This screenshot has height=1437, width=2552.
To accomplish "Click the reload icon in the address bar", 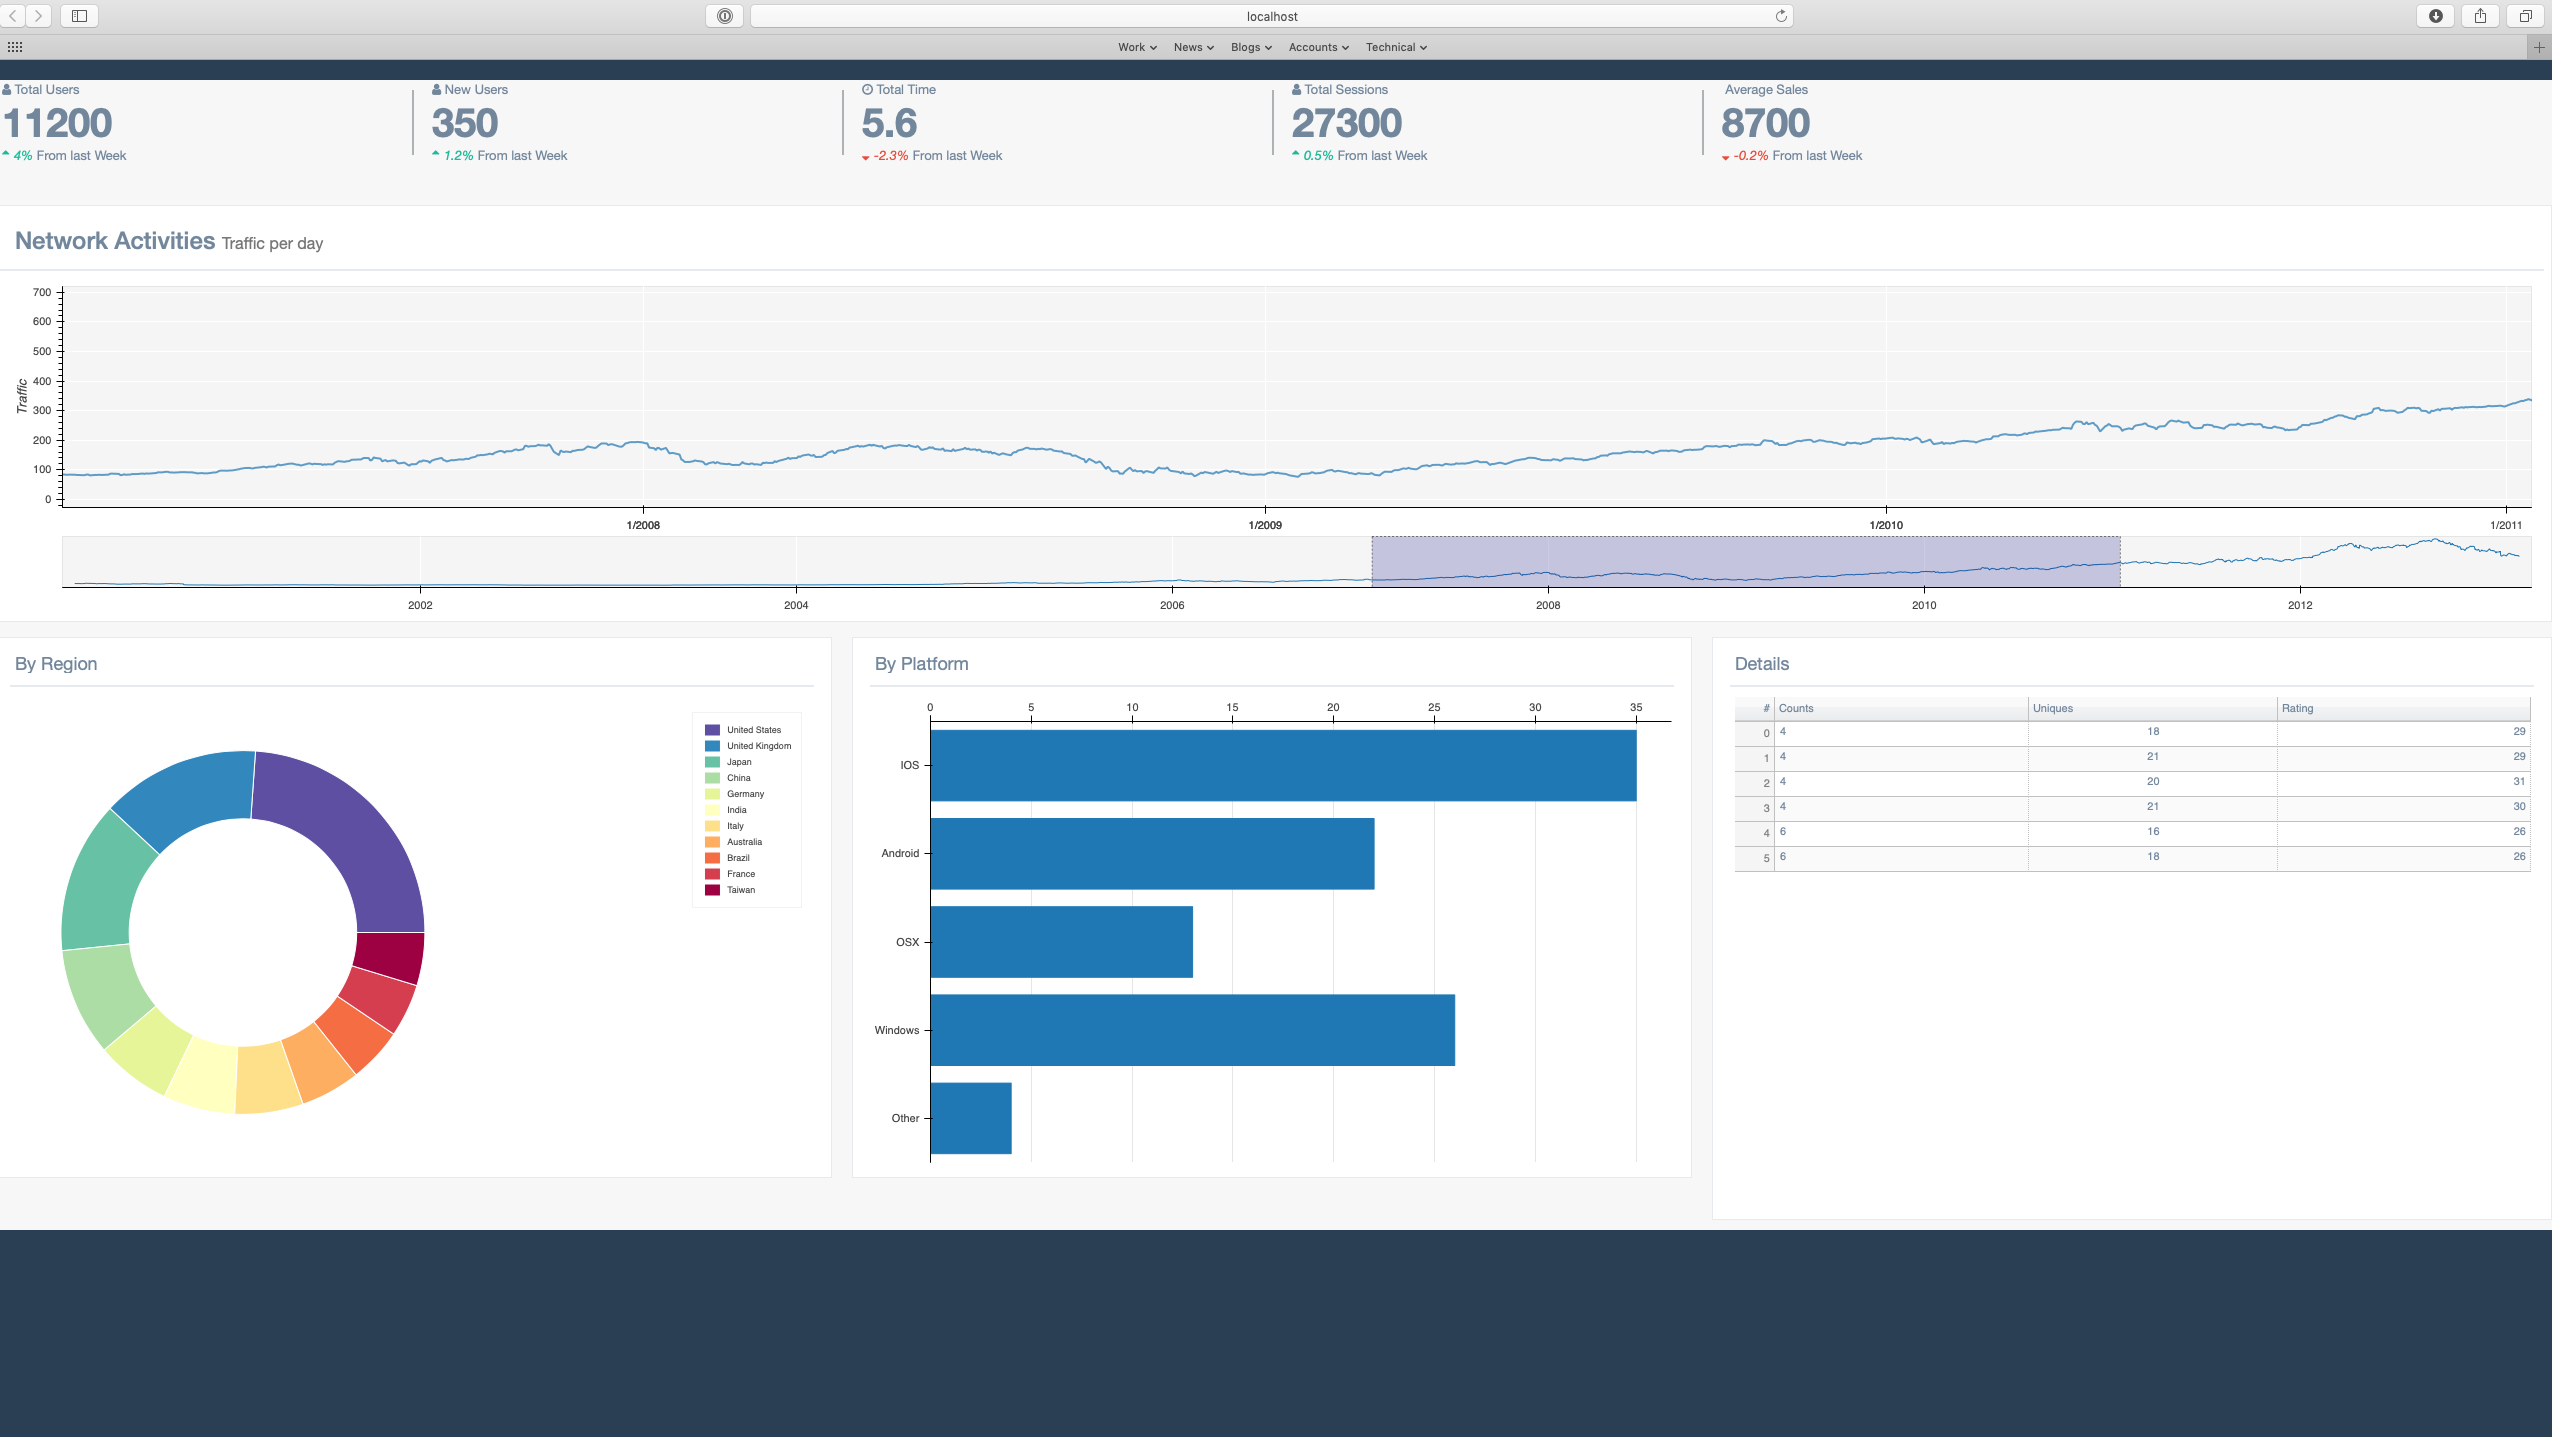I will pos(1780,15).
